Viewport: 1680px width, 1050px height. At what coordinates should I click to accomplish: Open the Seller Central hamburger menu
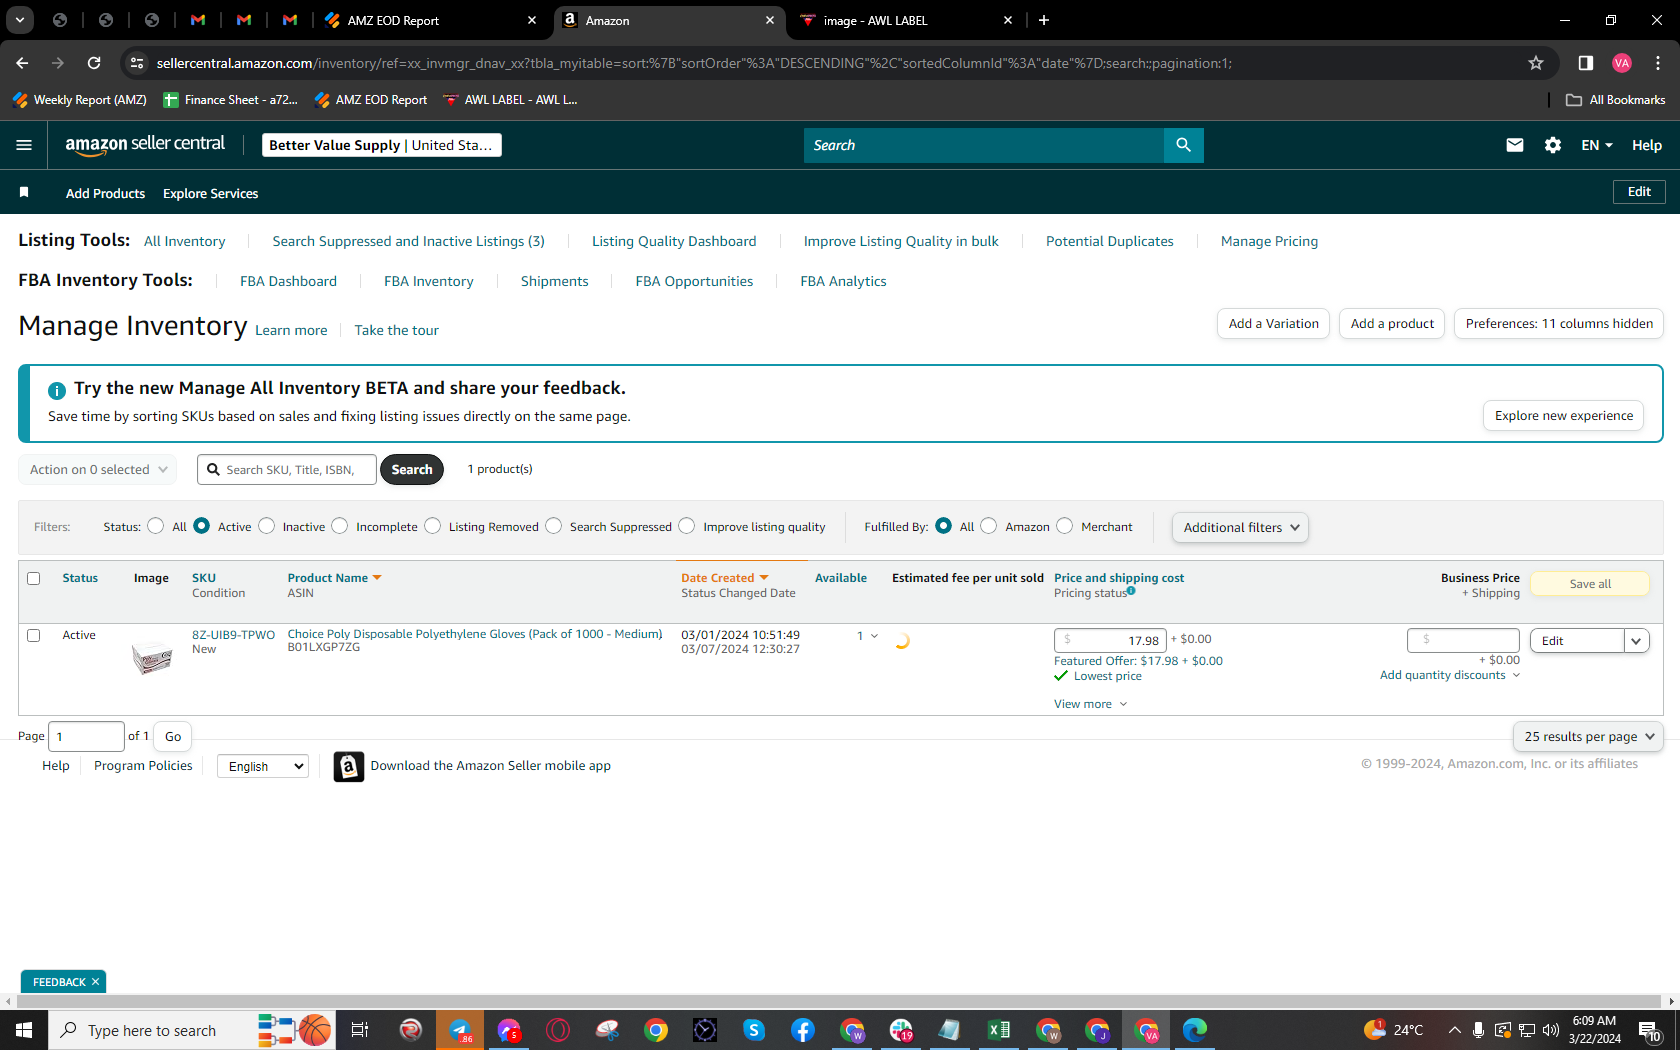24,145
